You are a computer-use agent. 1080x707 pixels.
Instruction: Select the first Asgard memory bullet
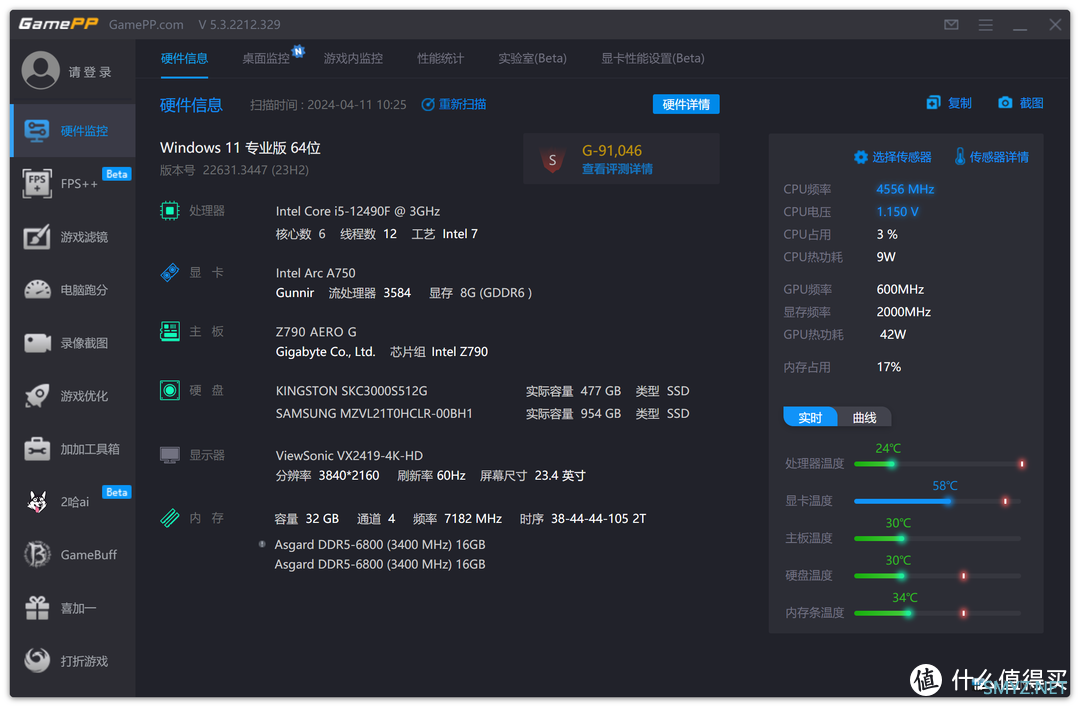coord(262,544)
